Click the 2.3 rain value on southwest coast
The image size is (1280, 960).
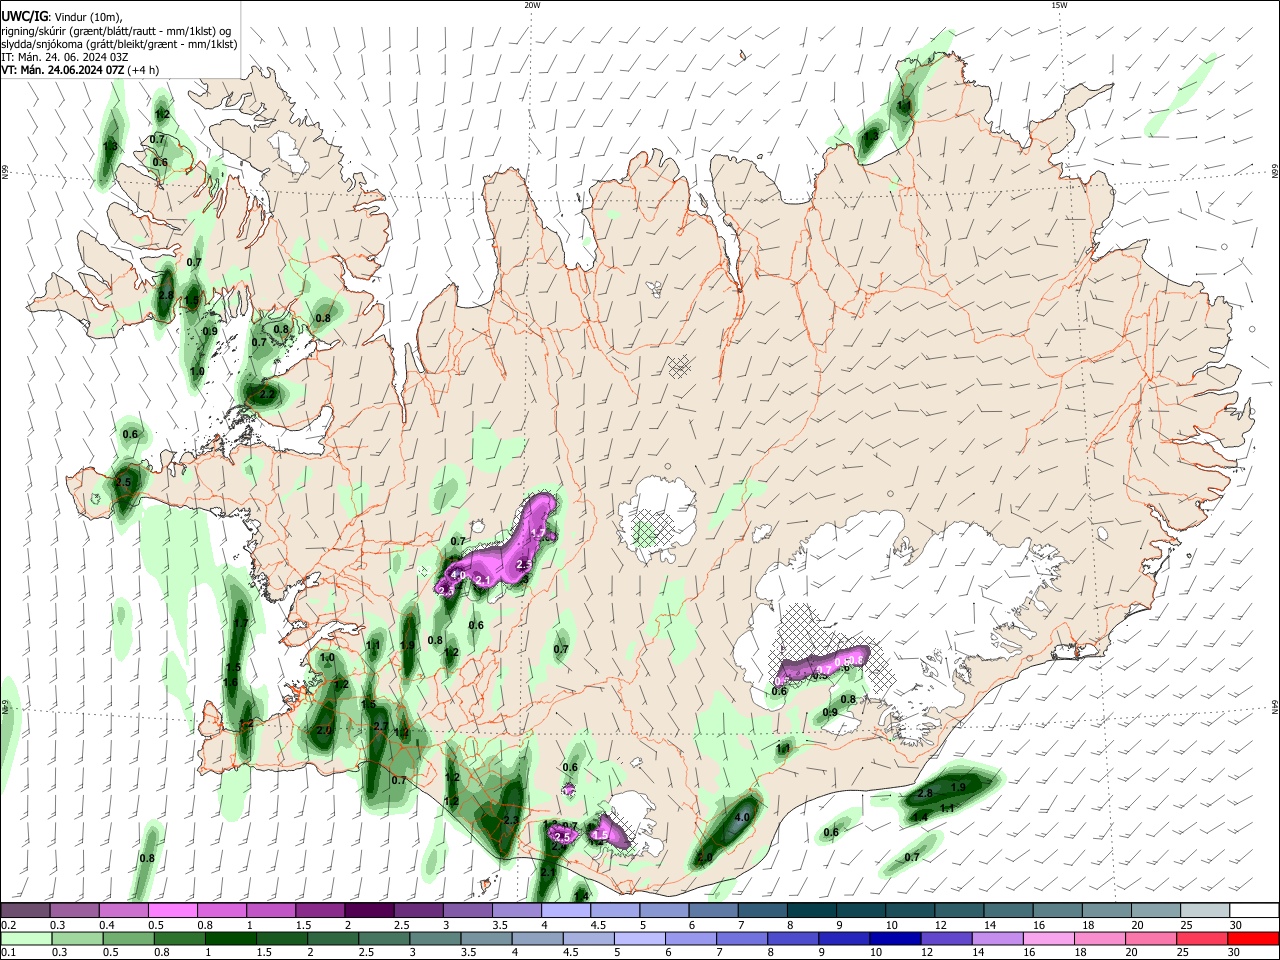511,820
